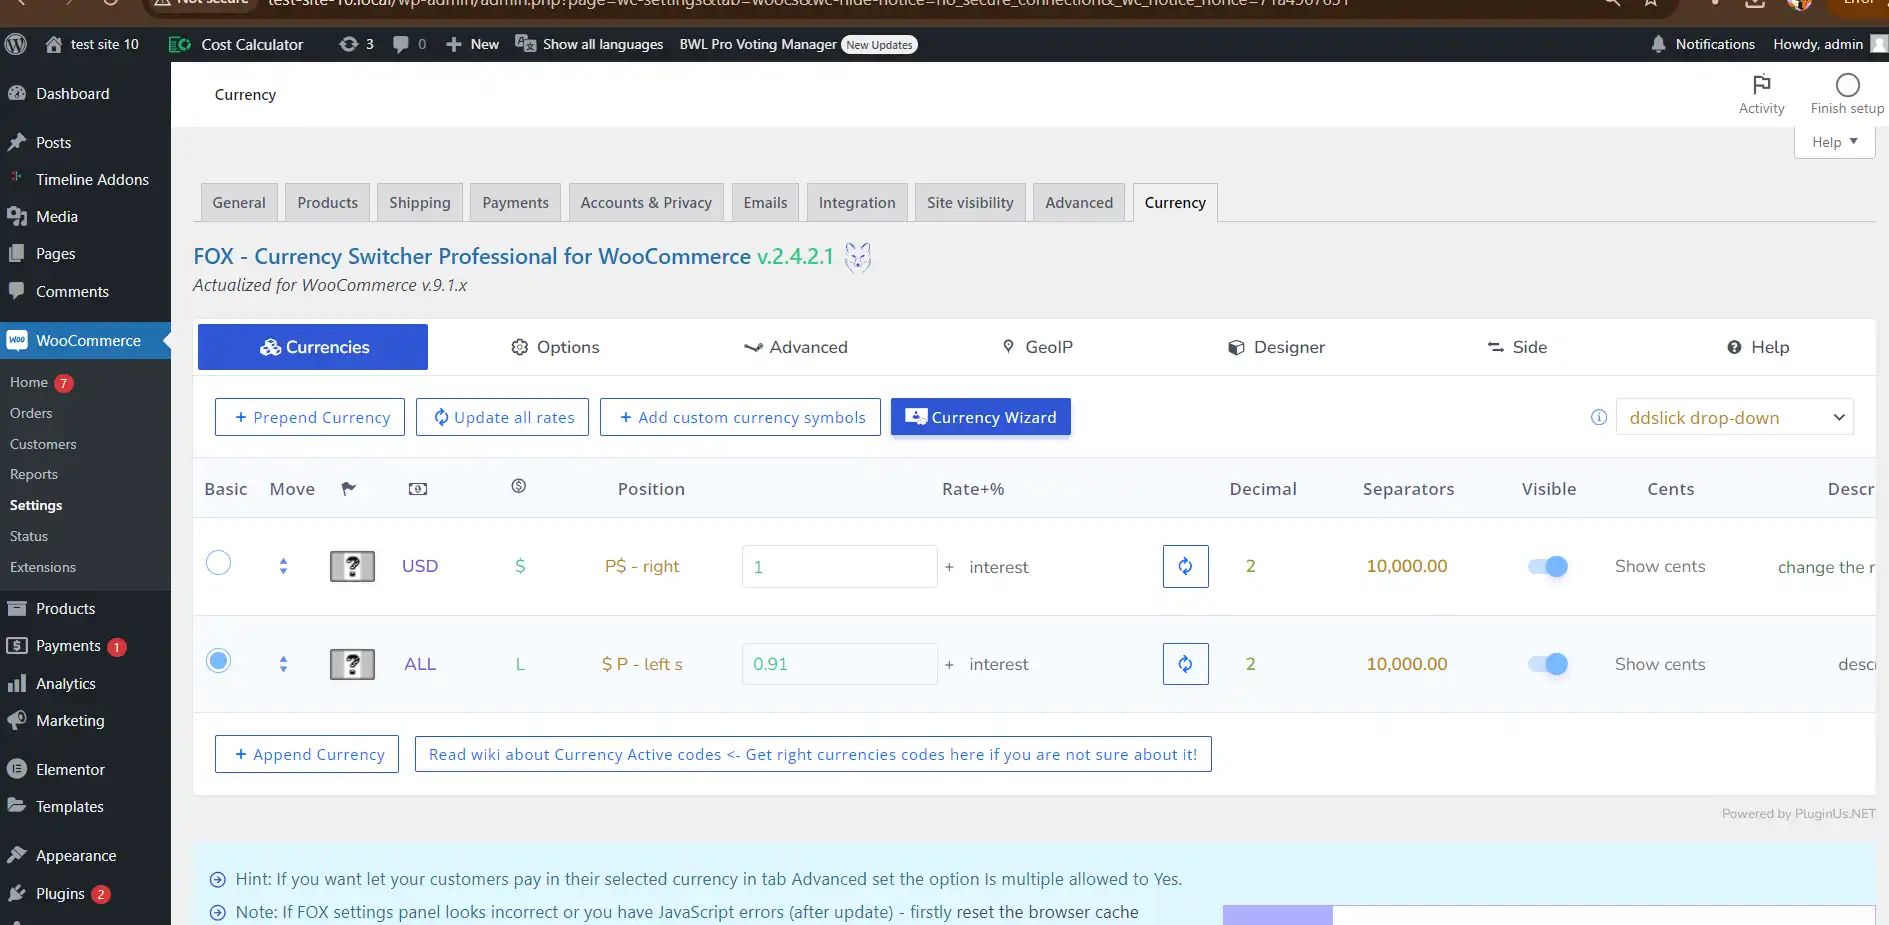1889x925 pixels.
Task: Click Add custom currency symbols
Action: click(x=740, y=417)
